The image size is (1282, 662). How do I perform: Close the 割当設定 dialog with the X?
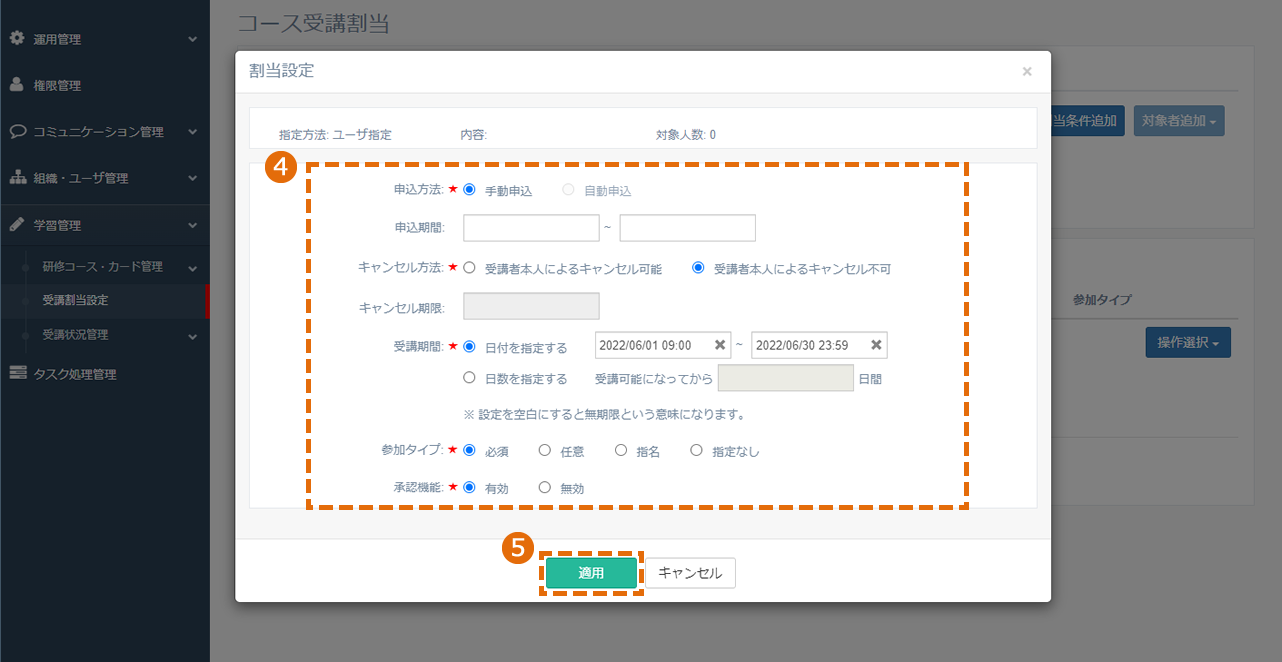(1027, 71)
